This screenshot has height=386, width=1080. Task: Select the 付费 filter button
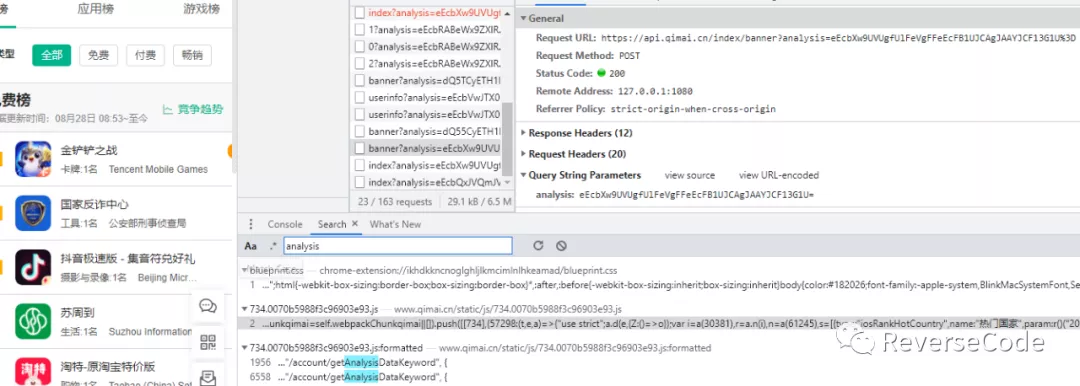(x=145, y=55)
